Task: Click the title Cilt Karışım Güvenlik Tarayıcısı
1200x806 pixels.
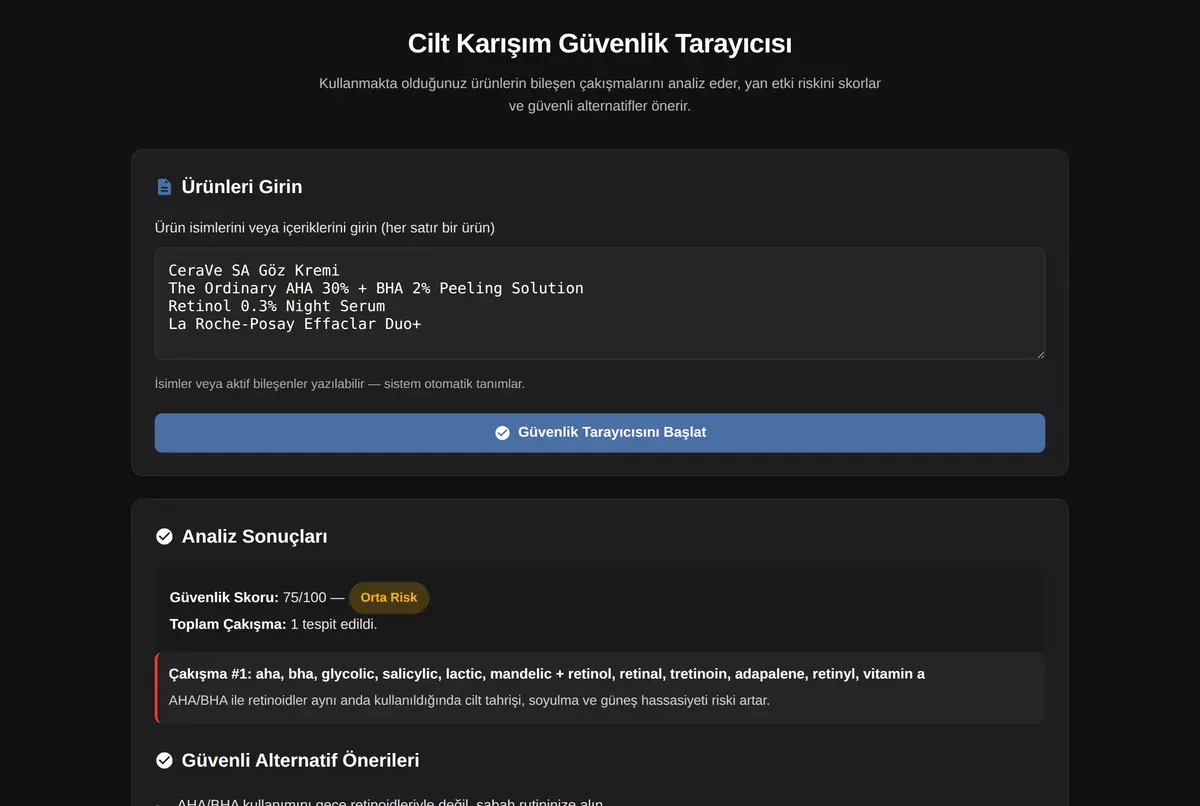Action: coord(600,44)
